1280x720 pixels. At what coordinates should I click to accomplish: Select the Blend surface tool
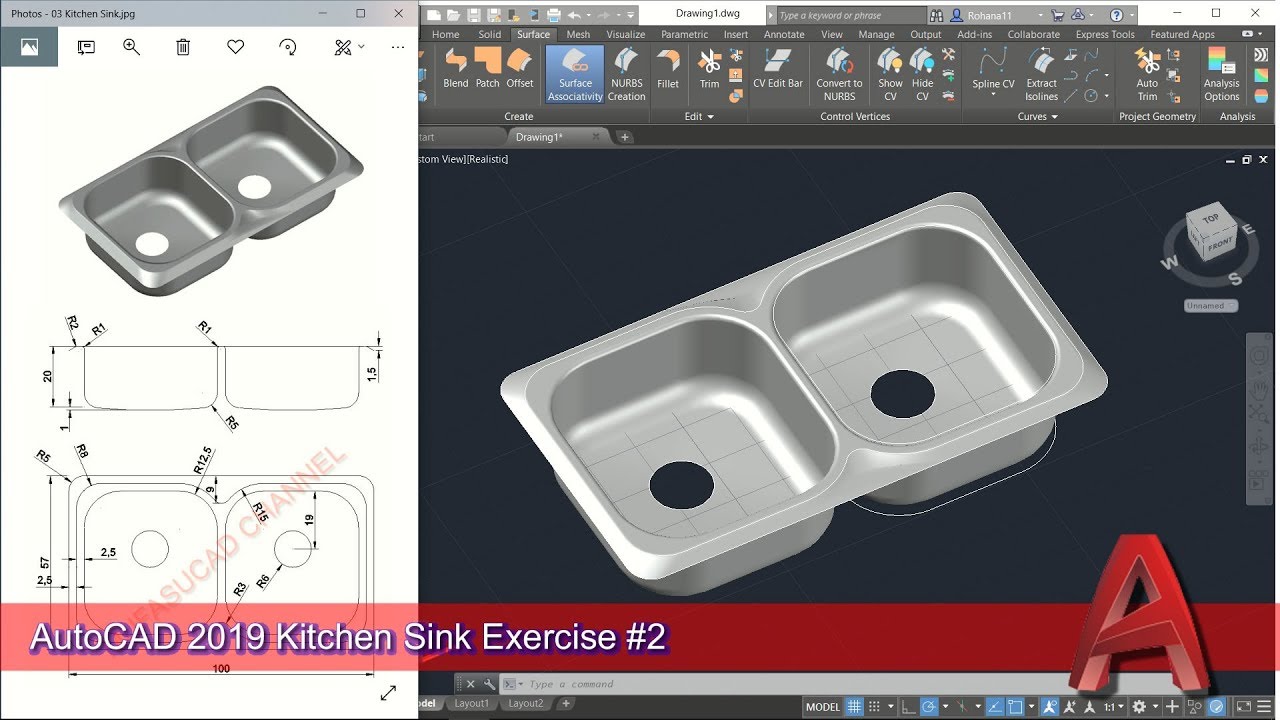point(455,70)
